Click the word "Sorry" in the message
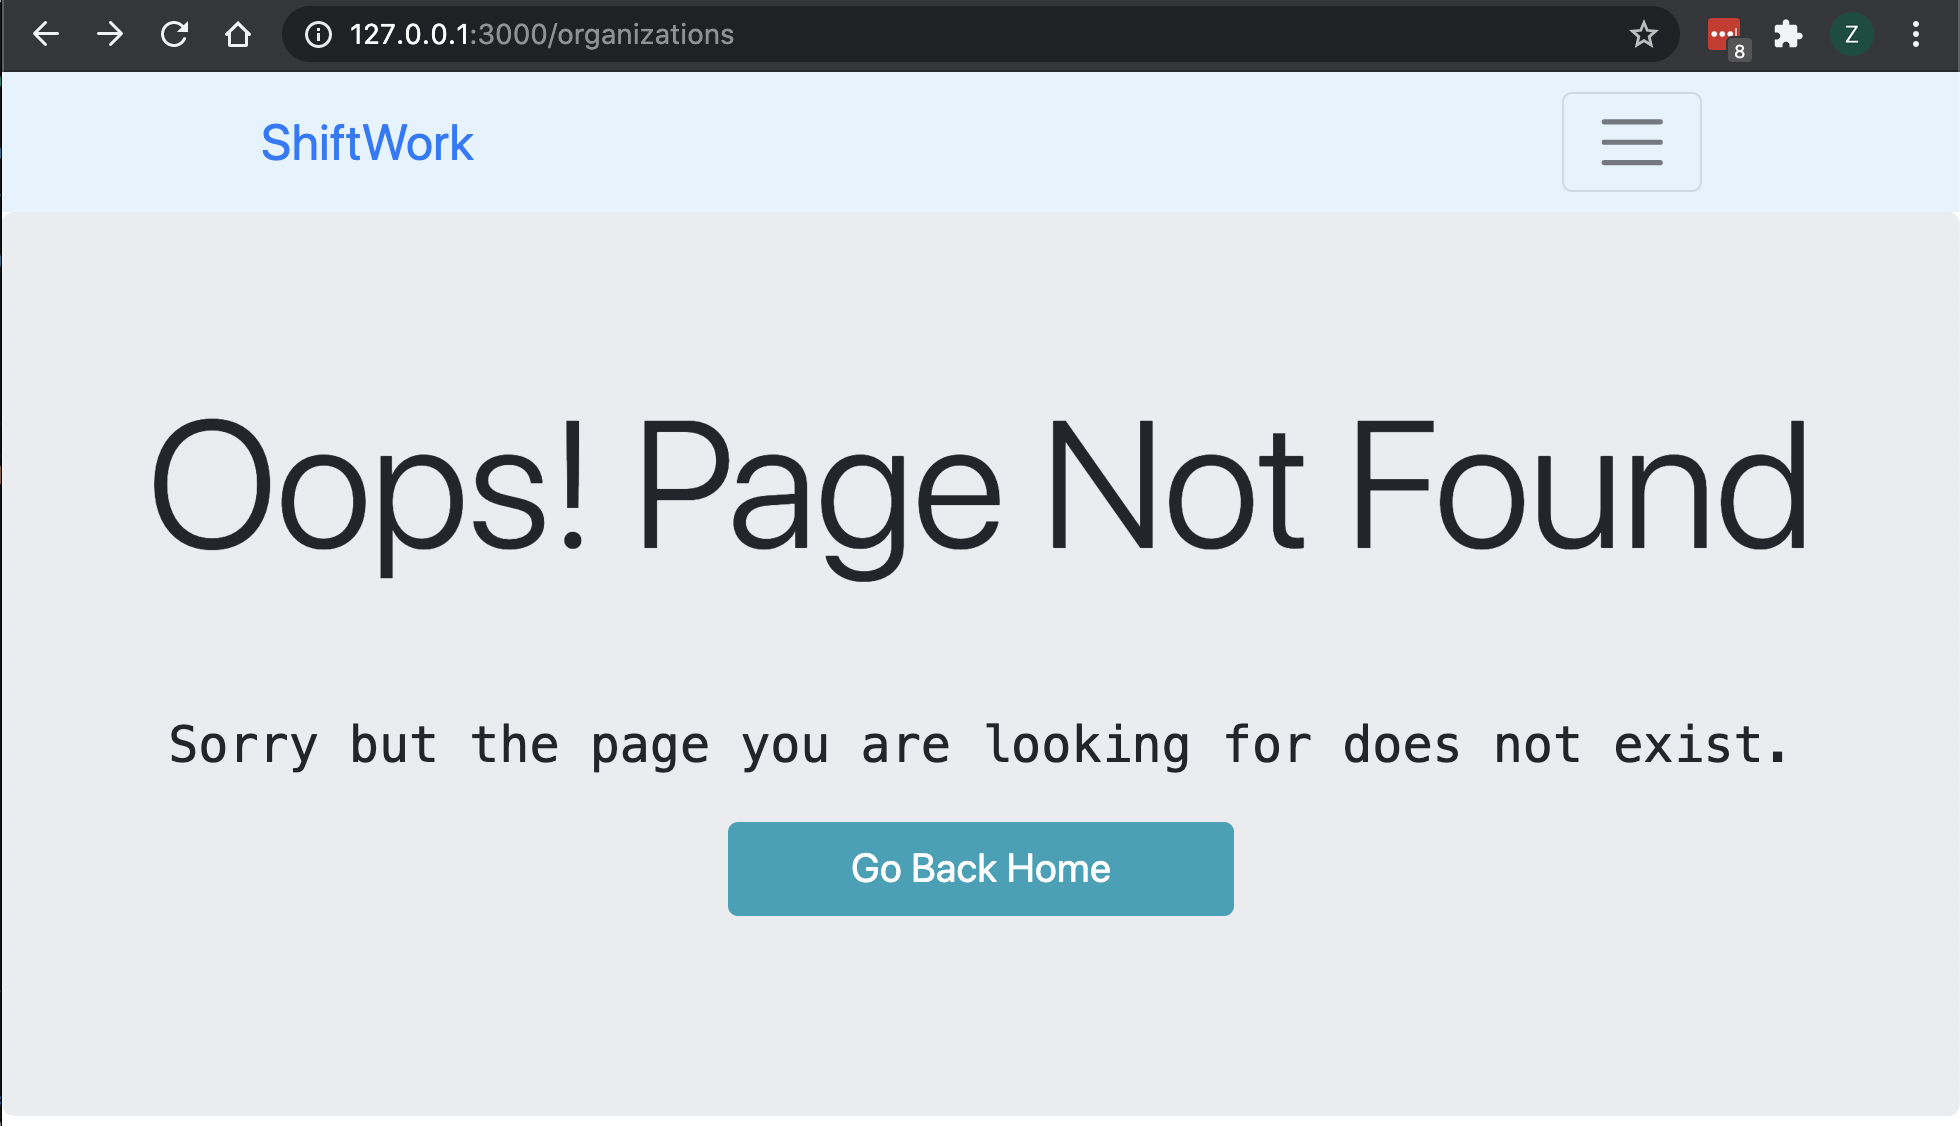This screenshot has width=1960, height=1126. point(243,745)
